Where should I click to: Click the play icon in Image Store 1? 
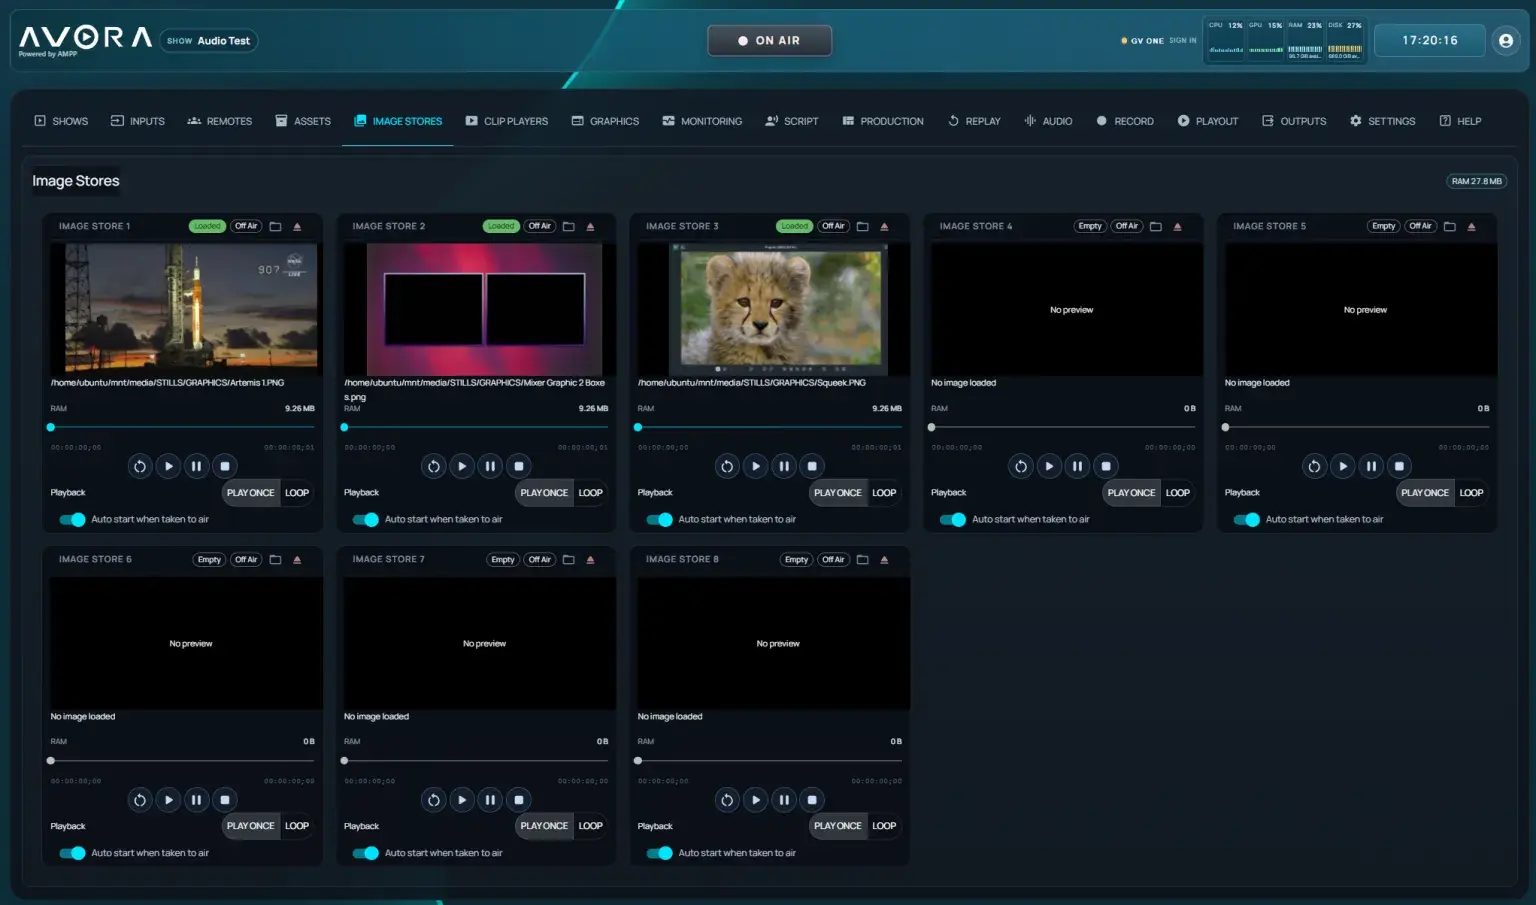168,466
